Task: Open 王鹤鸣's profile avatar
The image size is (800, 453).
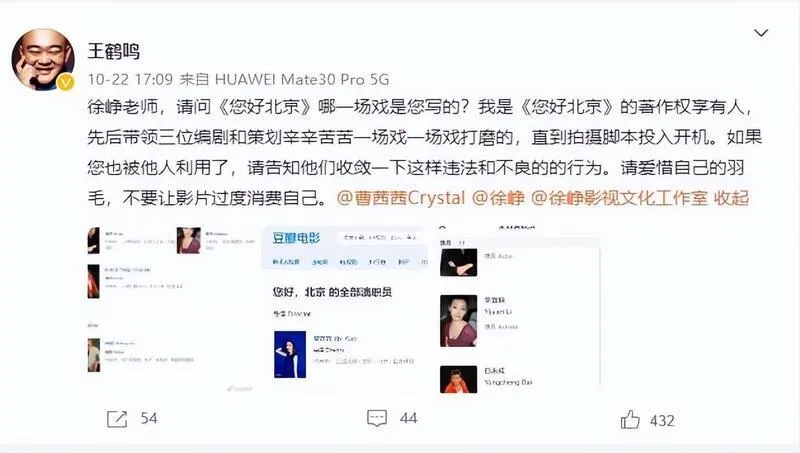Action: point(43,59)
